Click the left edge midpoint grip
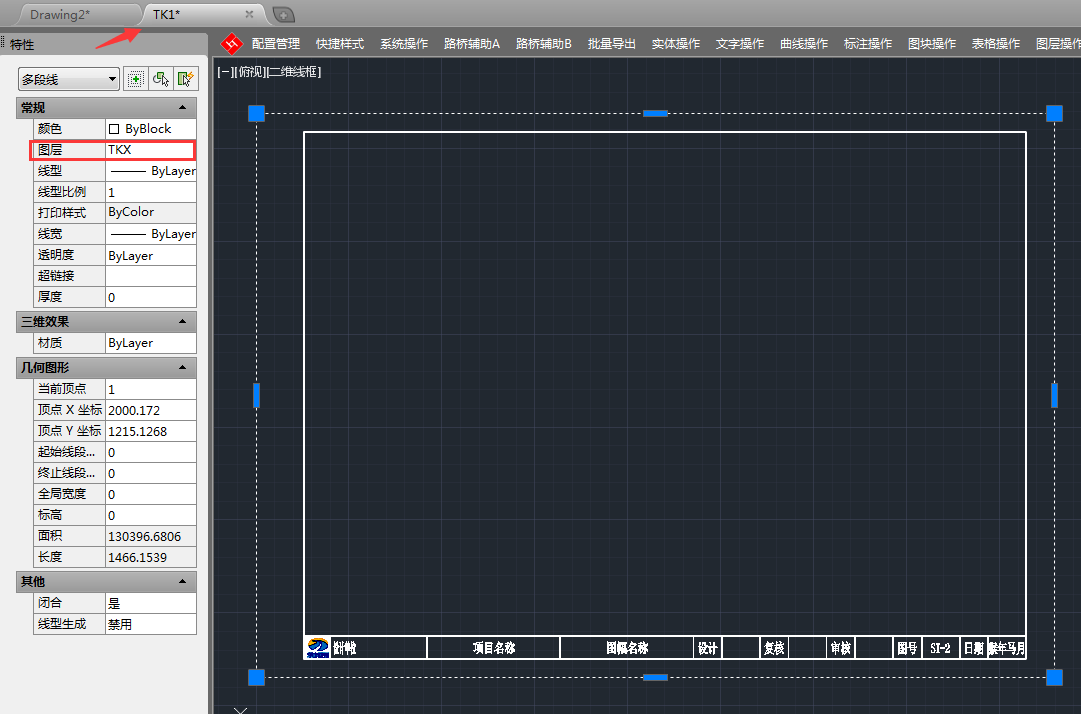This screenshot has width=1081, height=714. pyautogui.click(x=256, y=396)
